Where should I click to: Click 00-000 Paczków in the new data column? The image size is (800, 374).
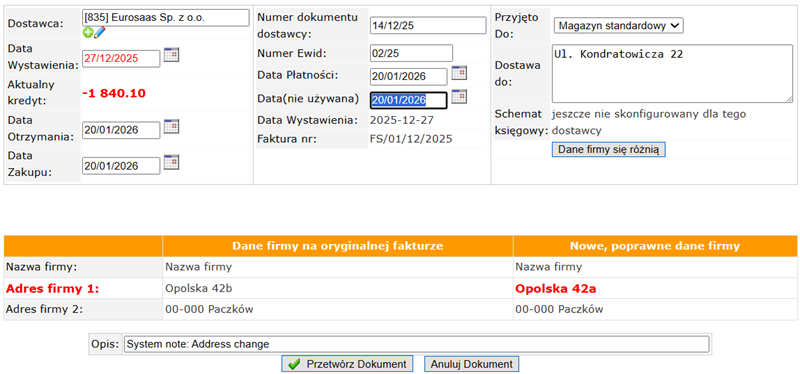[559, 309]
